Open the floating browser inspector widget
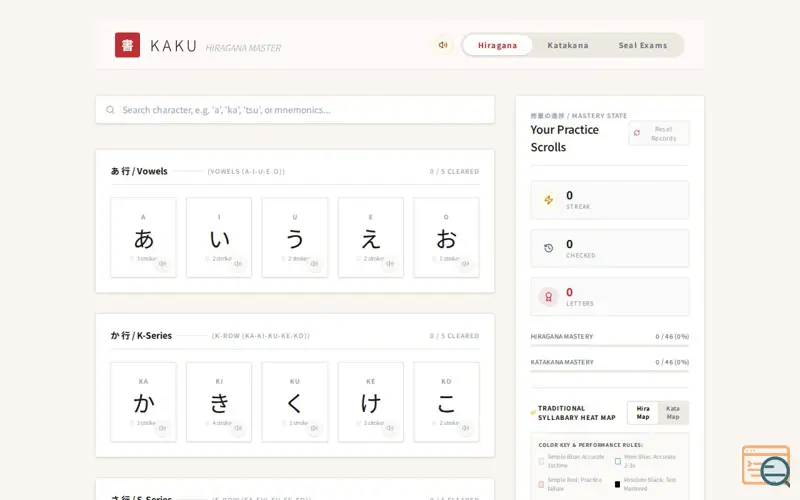Screen dimensions: 800x500 click(x=766, y=466)
